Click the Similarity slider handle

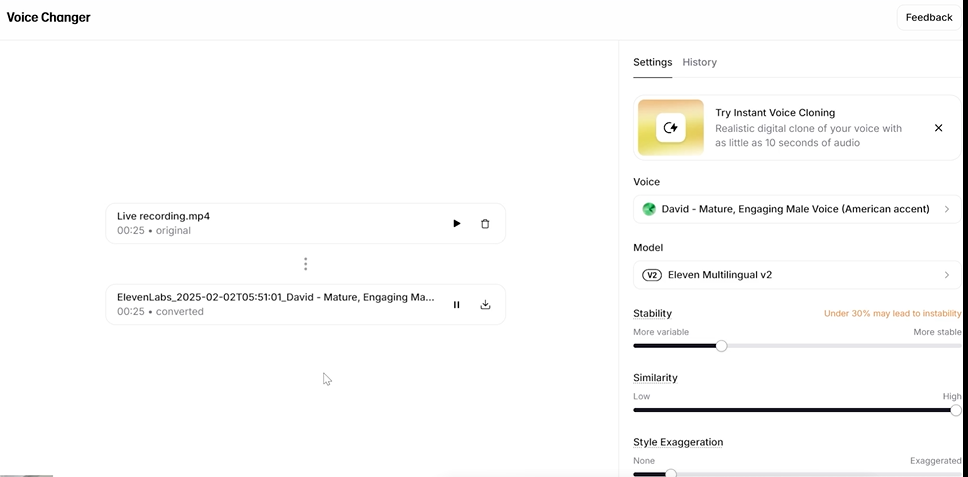click(955, 410)
